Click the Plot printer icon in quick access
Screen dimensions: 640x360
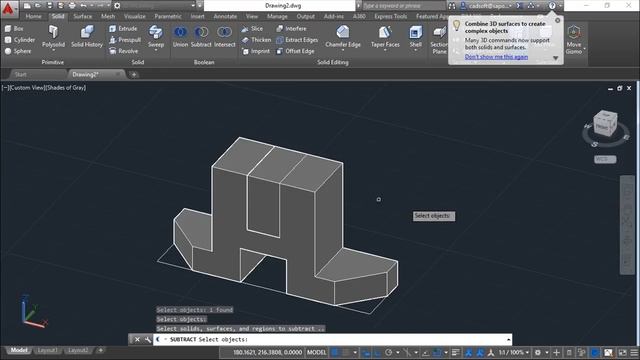72,6
